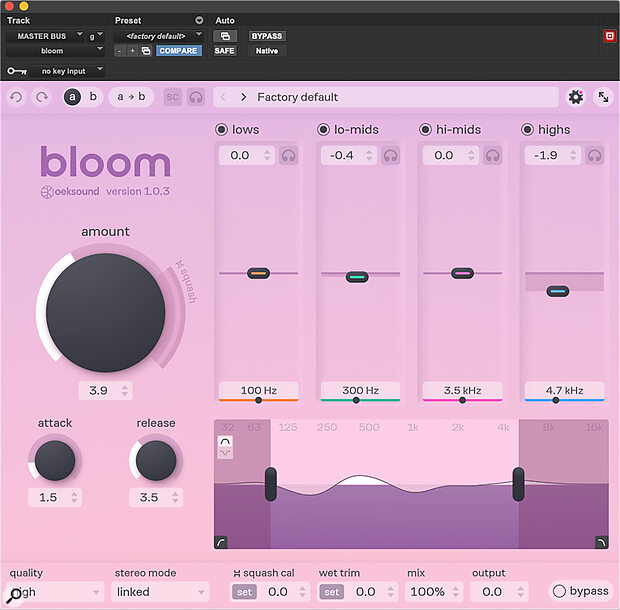This screenshot has height=610, width=620.
Task: Toggle the SAFE automation button
Action: tap(224, 51)
